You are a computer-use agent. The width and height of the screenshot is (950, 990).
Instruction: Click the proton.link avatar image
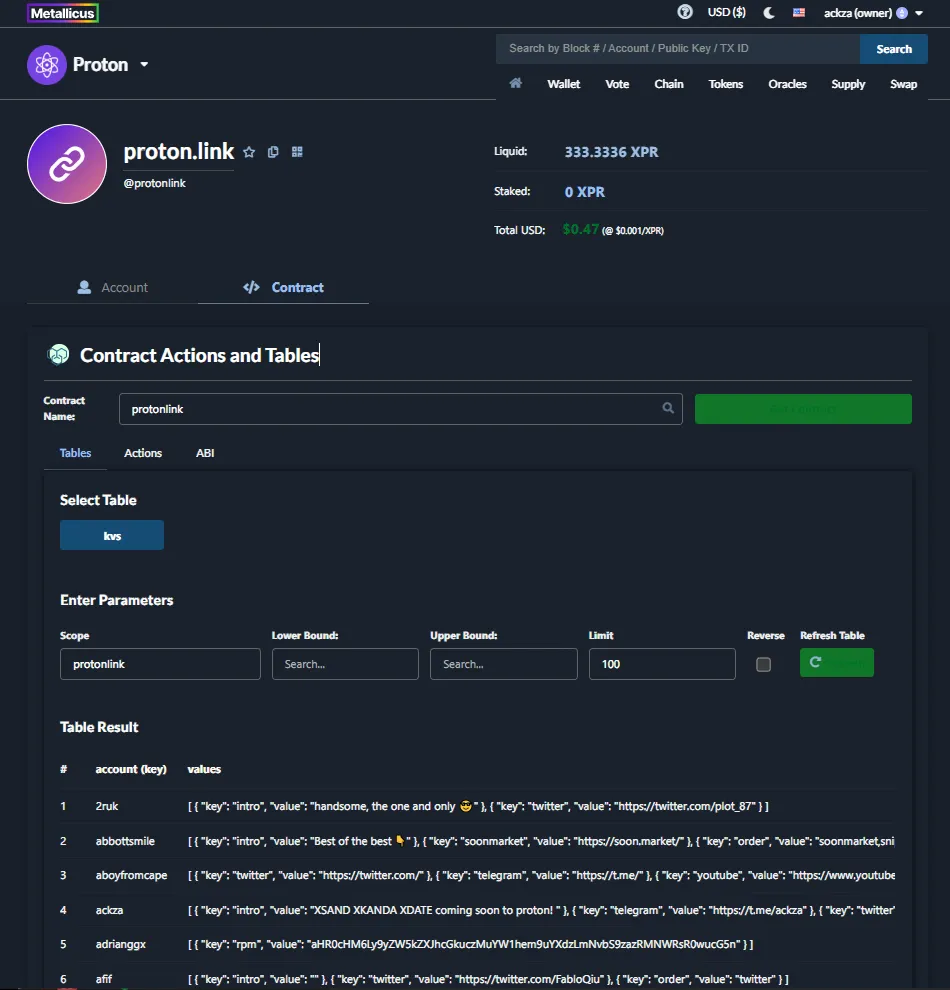pyautogui.click(x=67, y=164)
